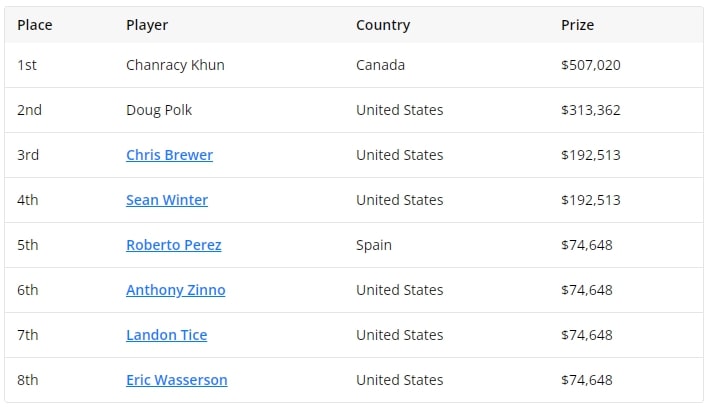Click the Spain country cell

click(x=374, y=245)
